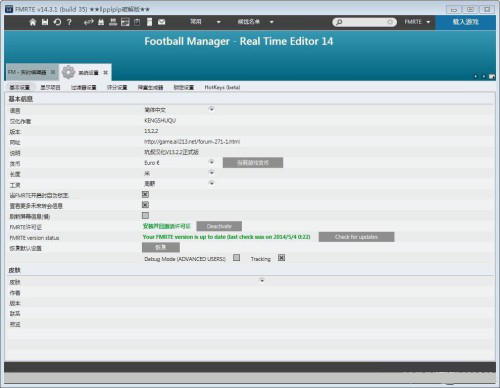Click the Deactivate button
This screenshot has width=500, height=388.
(219, 226)
